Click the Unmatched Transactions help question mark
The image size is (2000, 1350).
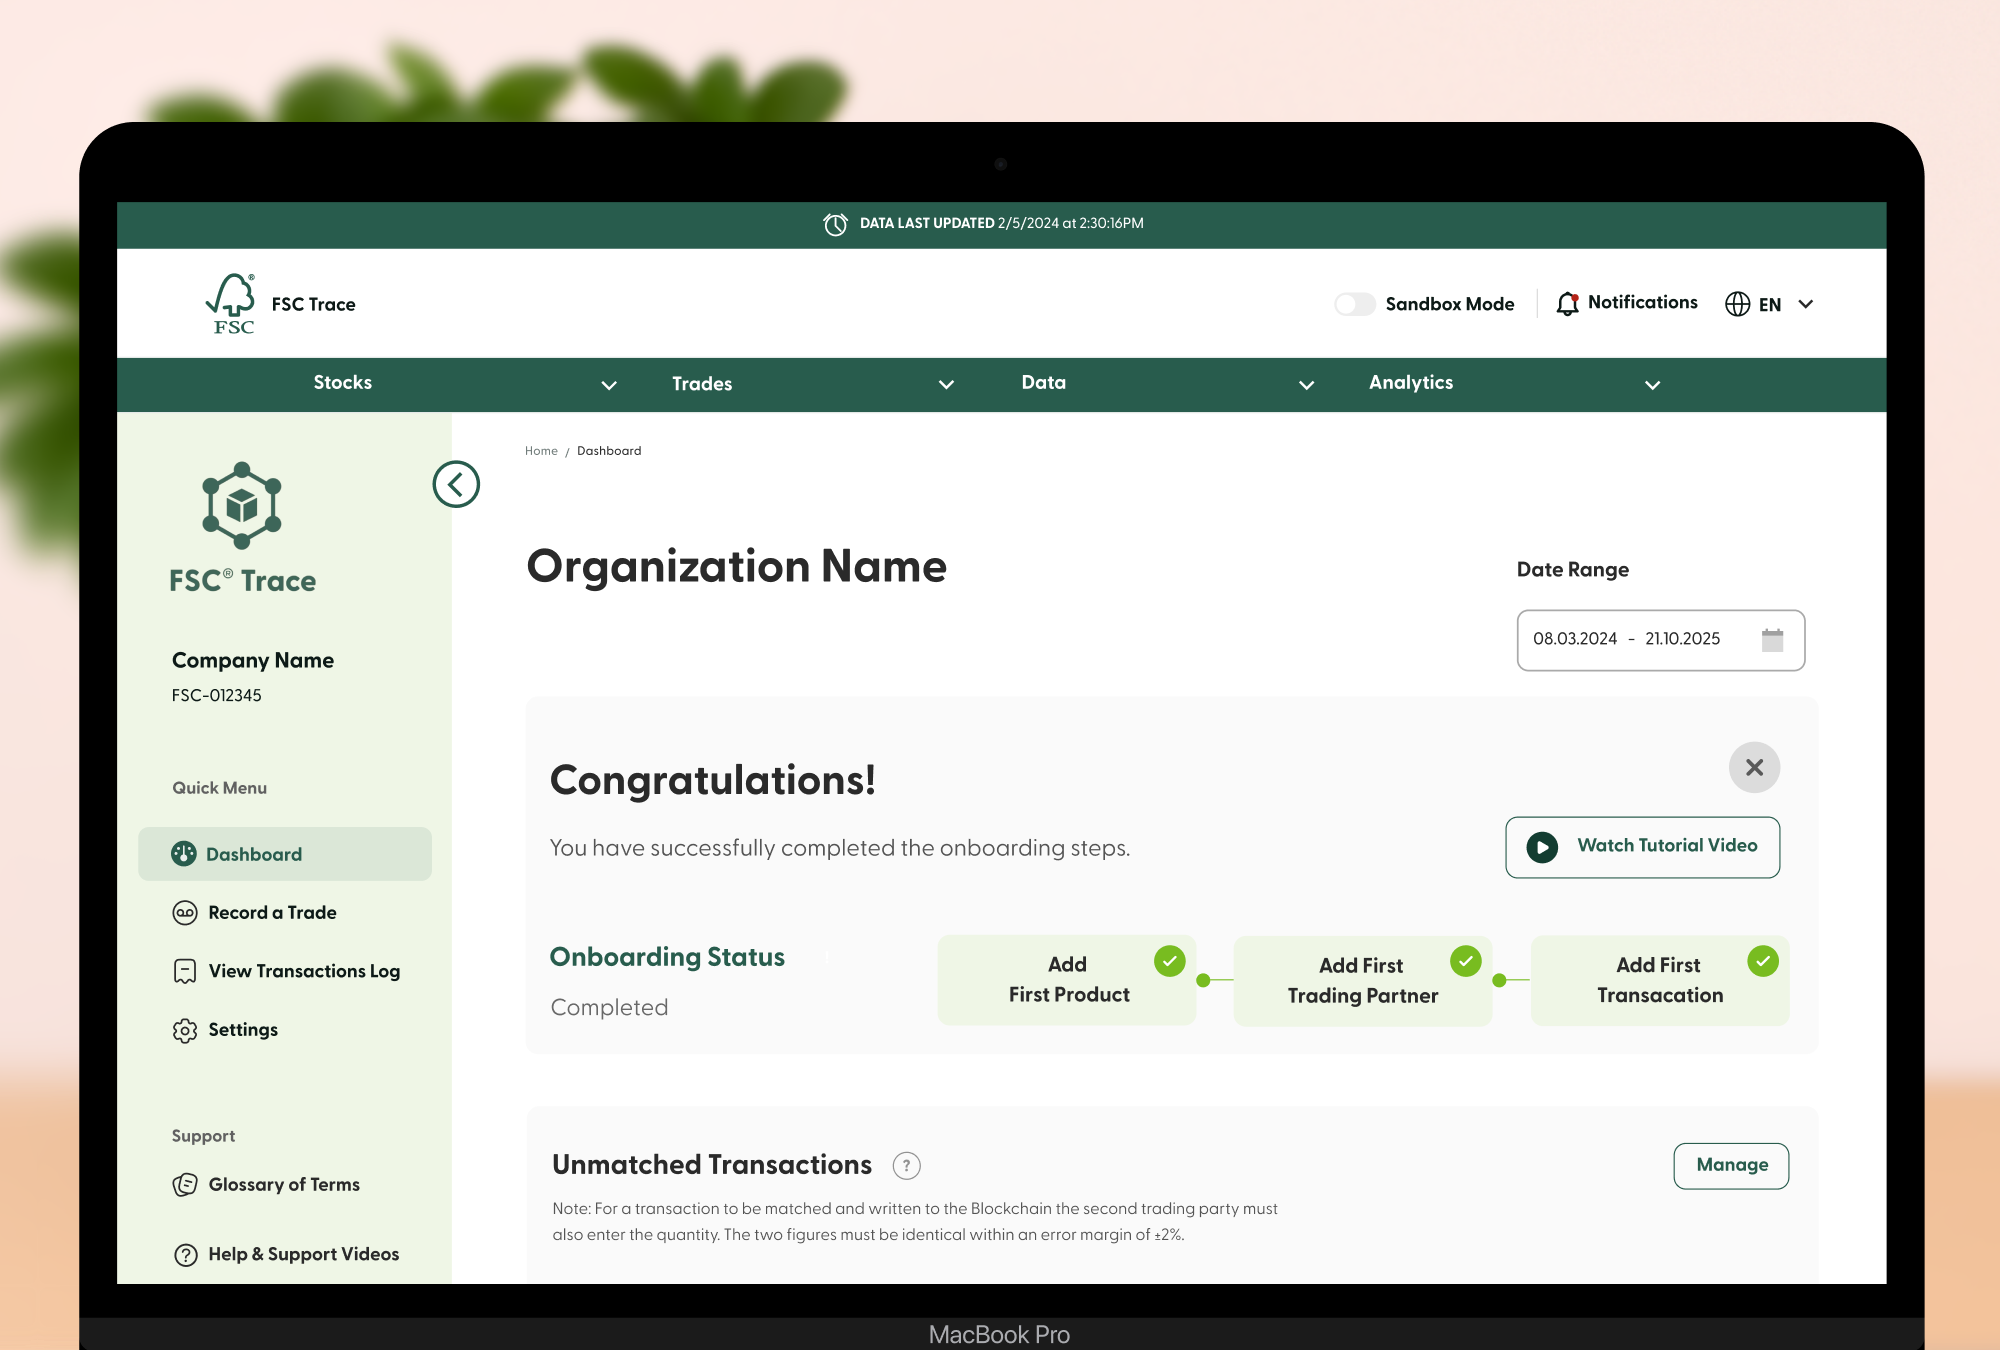click(906, 1165)
